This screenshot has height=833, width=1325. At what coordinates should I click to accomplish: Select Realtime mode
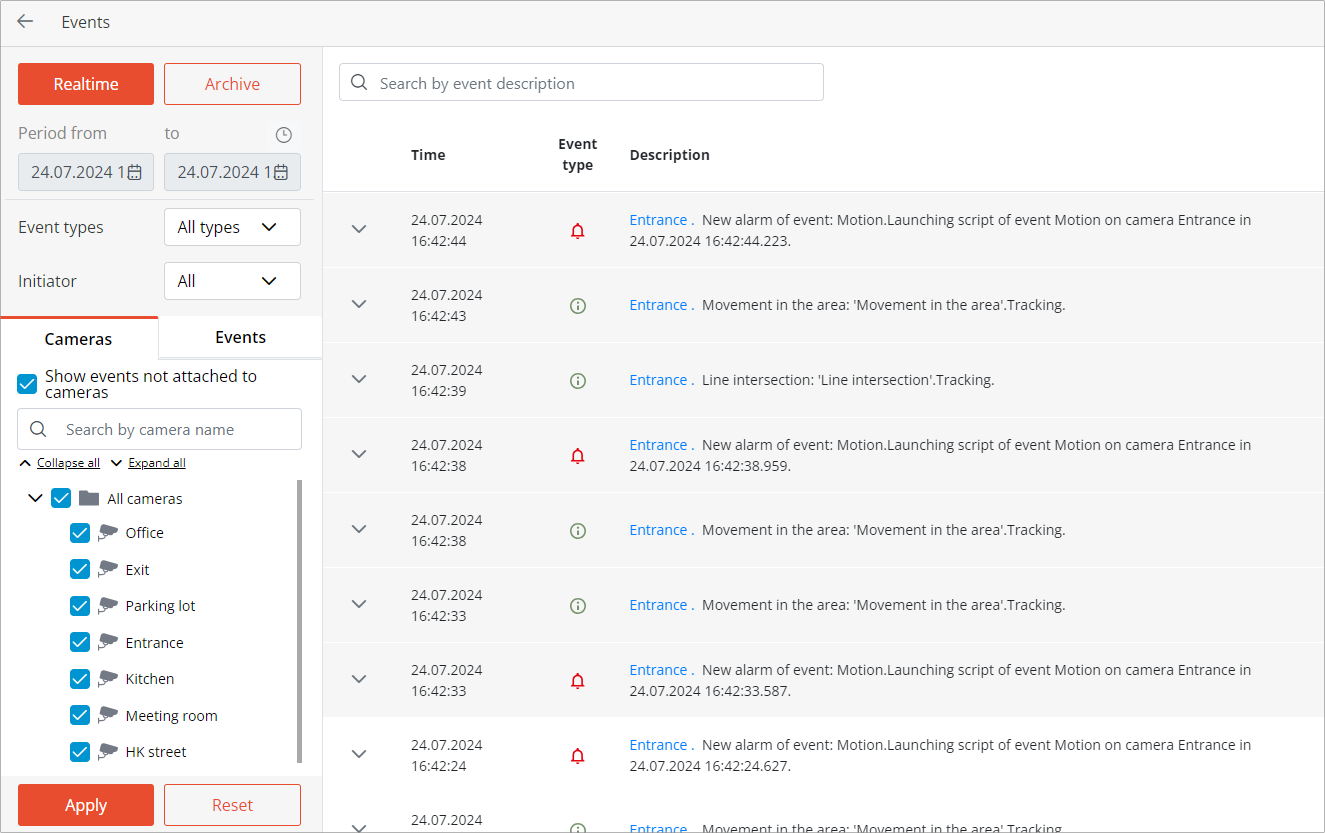pyautogui.click(x=86, y=84)
